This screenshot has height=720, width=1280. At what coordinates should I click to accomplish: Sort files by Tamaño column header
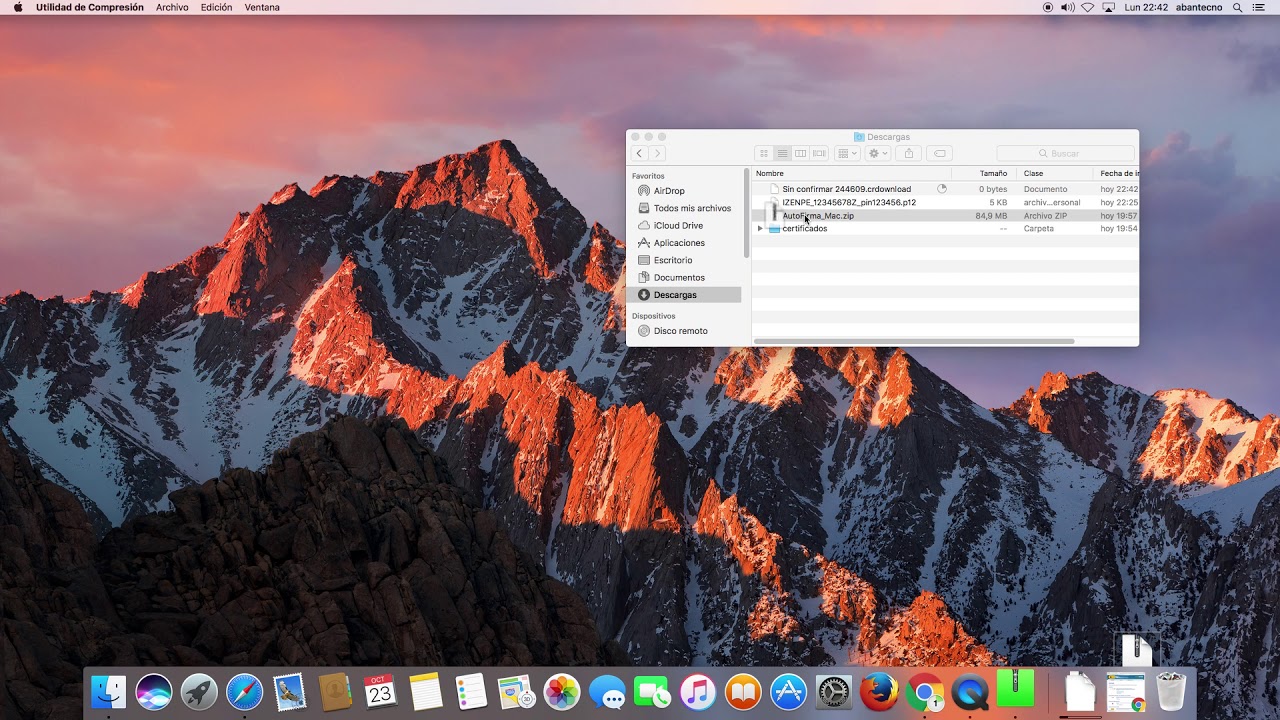[993, 173]
